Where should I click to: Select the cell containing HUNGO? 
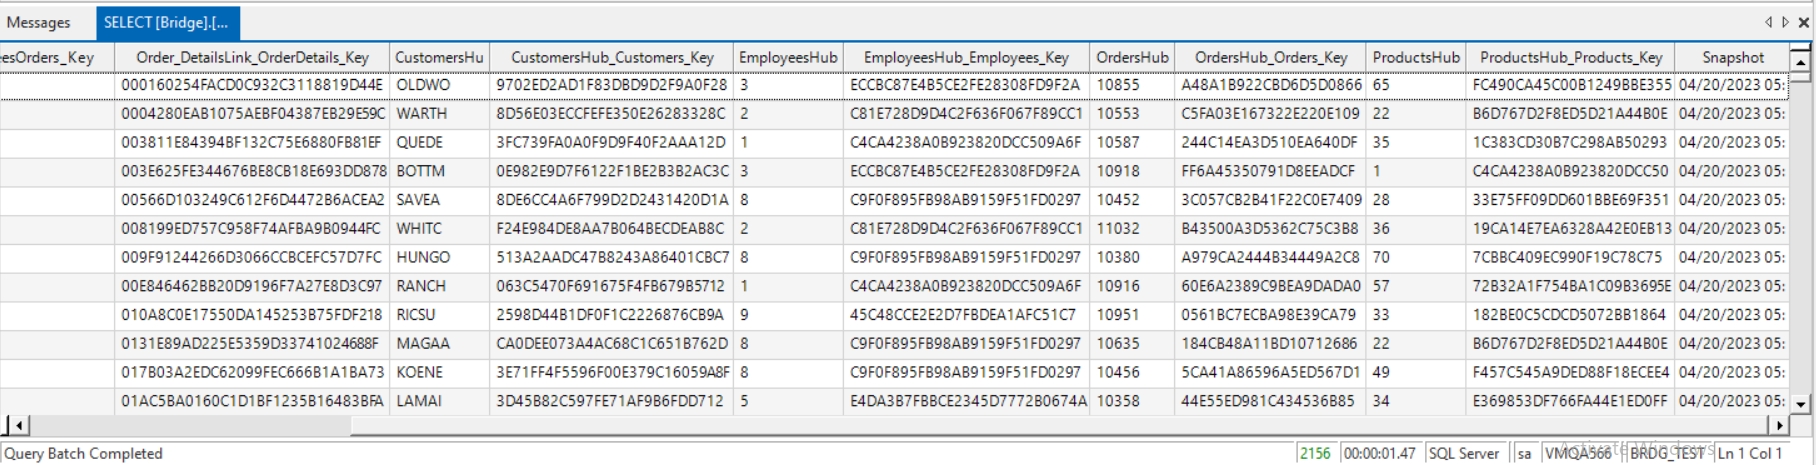(x=439, y=257)
